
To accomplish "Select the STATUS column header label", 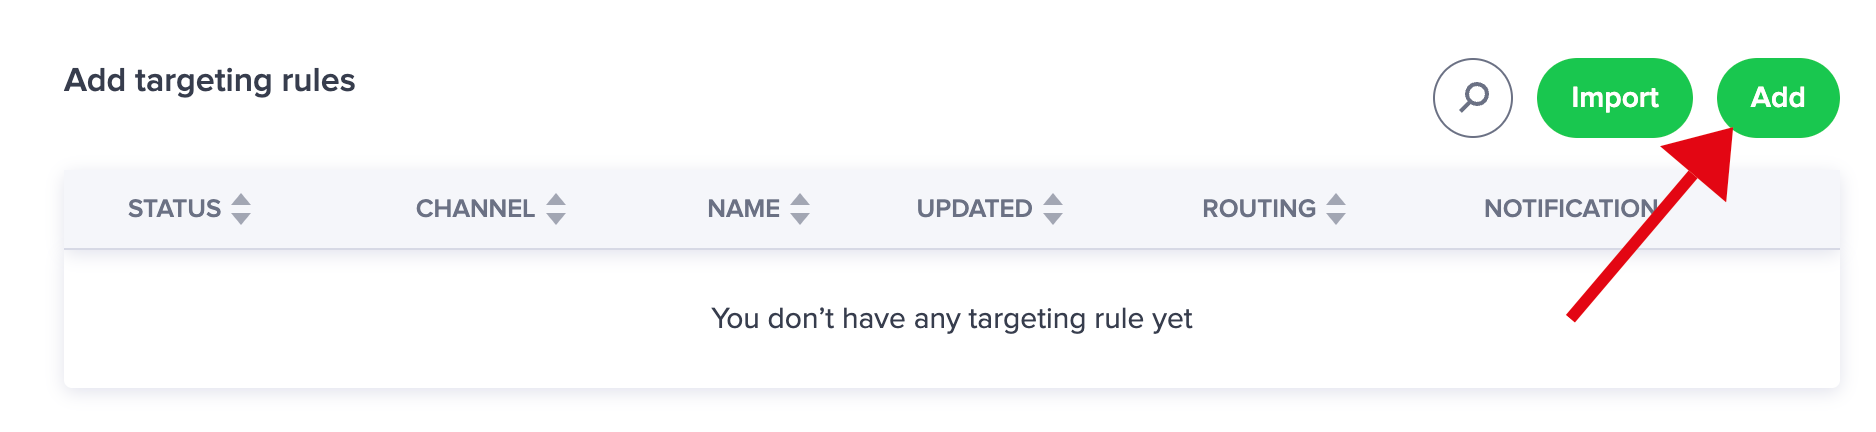I will pyautogui.click(x=174, y=209).
